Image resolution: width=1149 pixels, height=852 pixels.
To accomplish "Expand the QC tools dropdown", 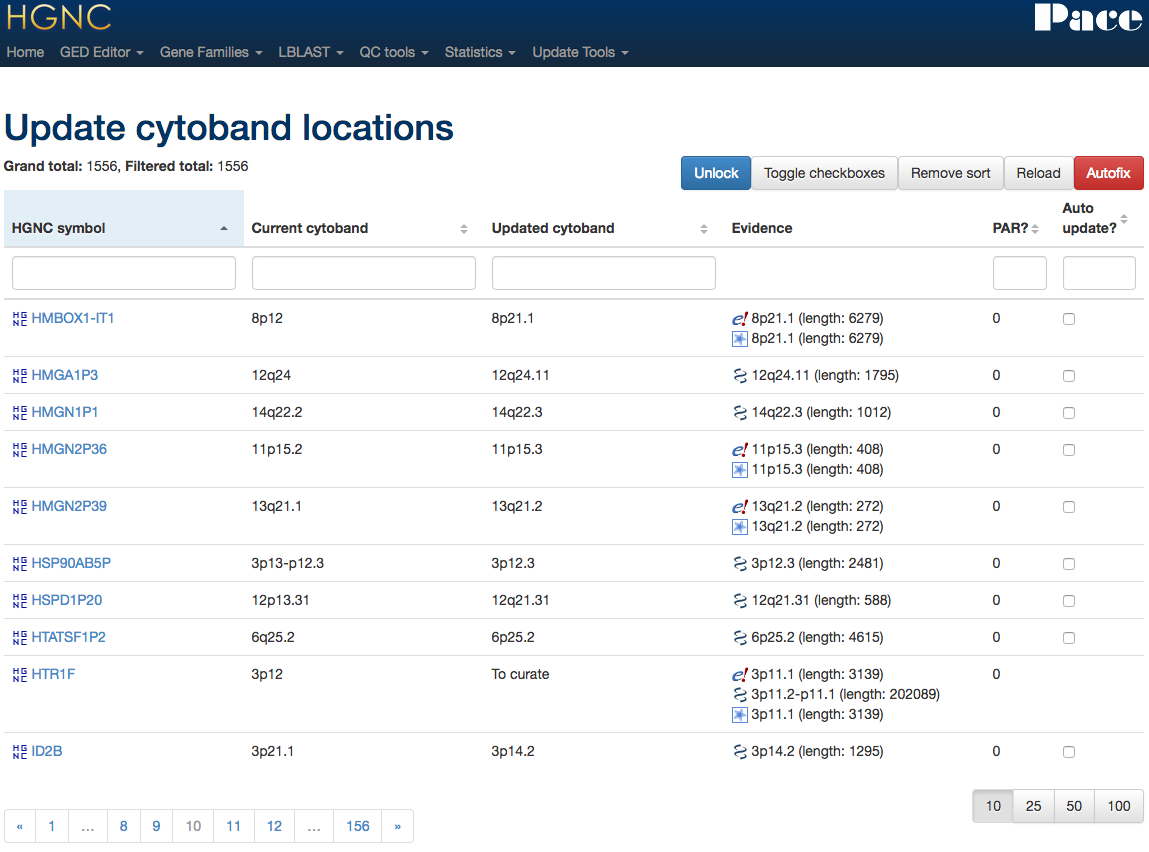I will point(393,52).
